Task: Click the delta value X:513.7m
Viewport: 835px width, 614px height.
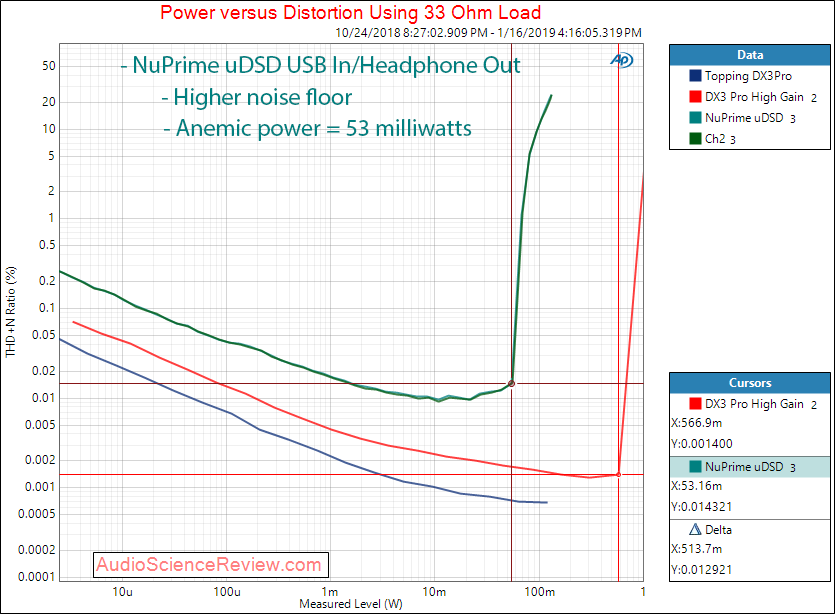Action: [697, 549]
